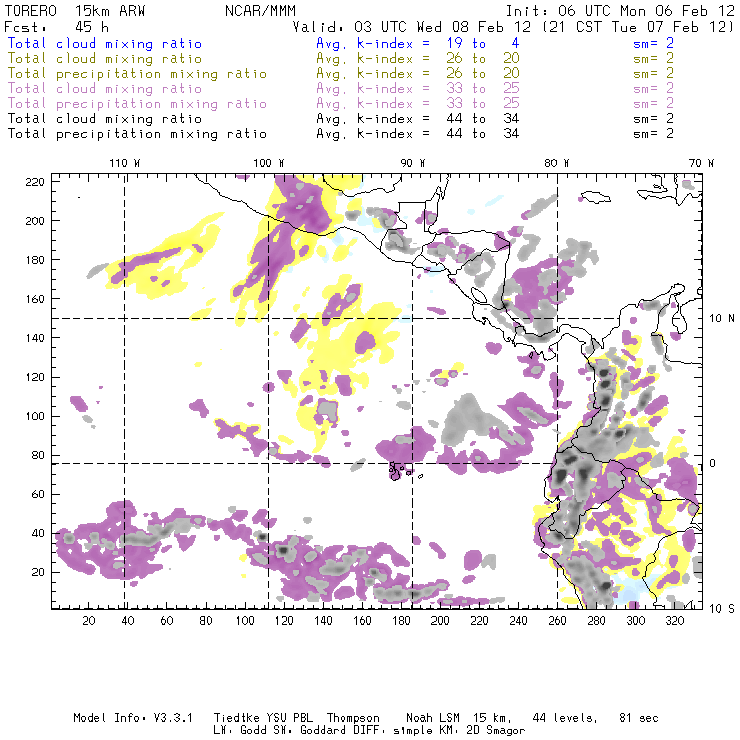Click the '320' tick on the horizontal axis
740x740 pixels.
(674, 621)
